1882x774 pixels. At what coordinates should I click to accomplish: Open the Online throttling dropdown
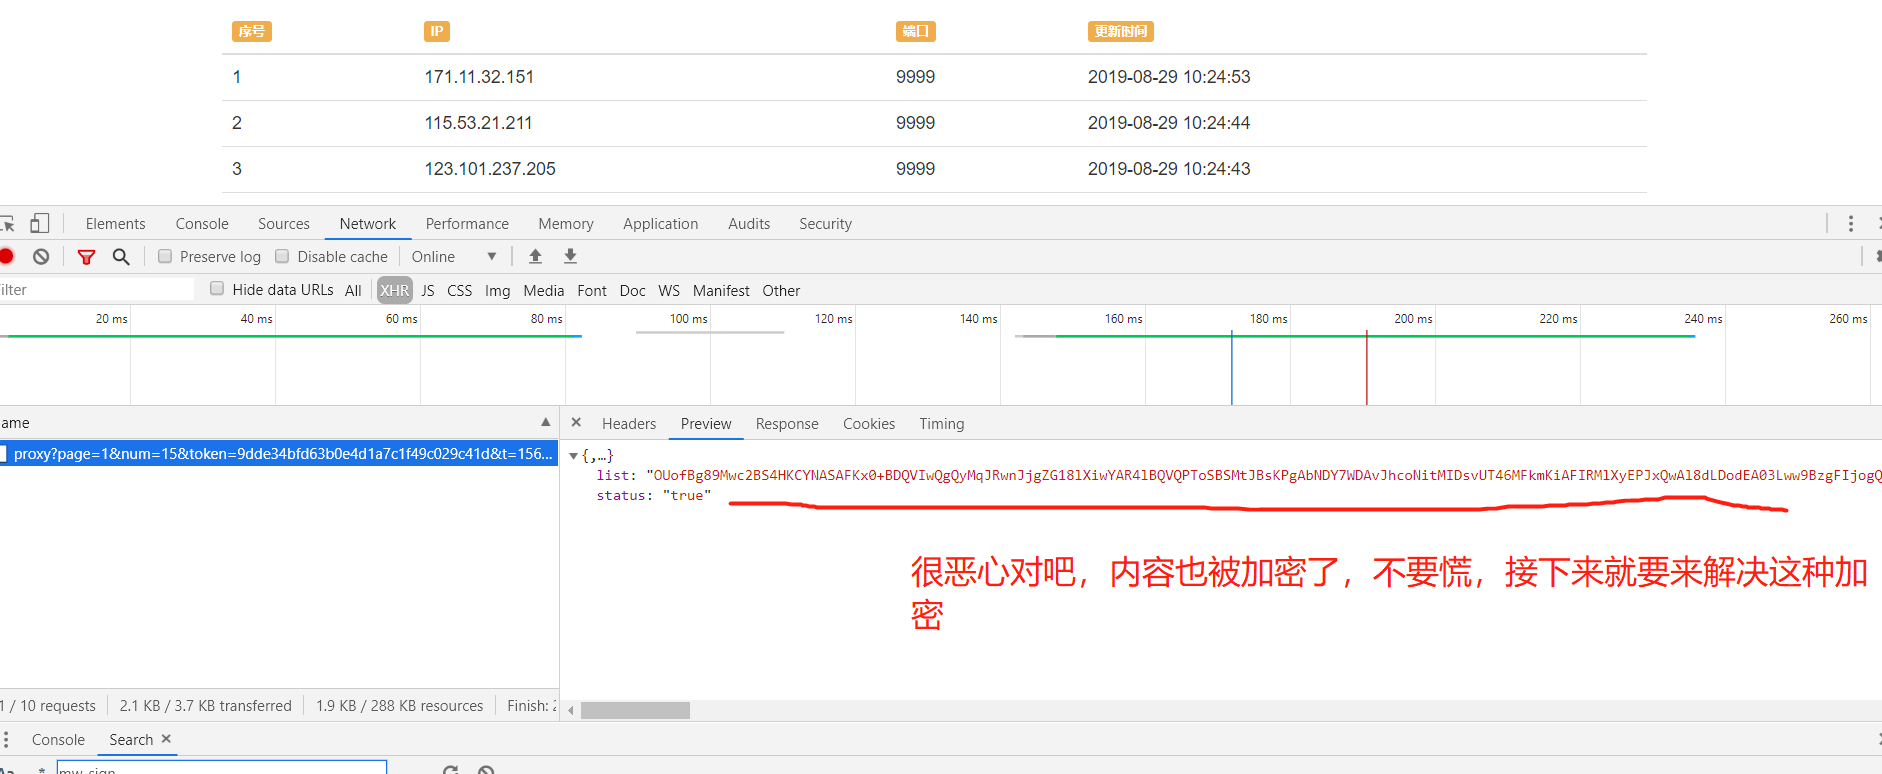454,257
